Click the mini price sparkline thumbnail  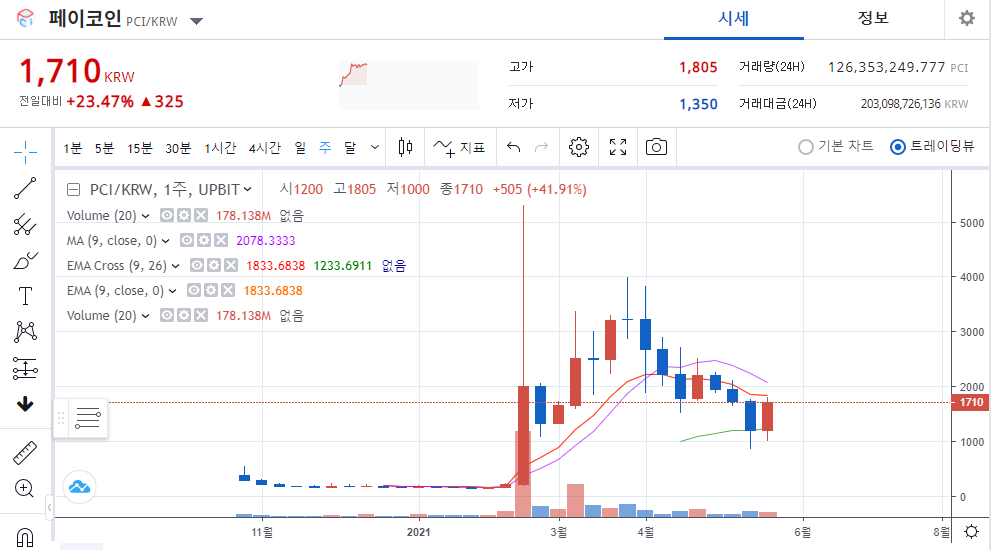[409, 85]
